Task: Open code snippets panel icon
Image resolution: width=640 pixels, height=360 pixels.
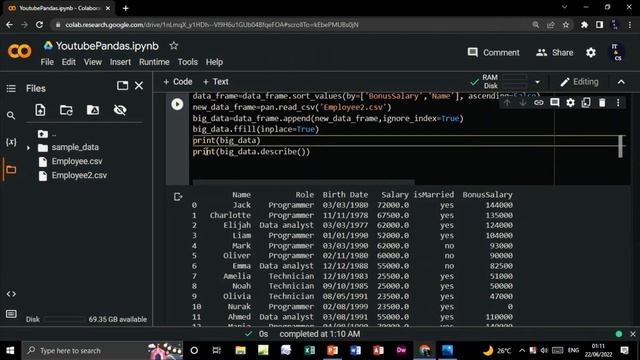Action: pos(11,294)
